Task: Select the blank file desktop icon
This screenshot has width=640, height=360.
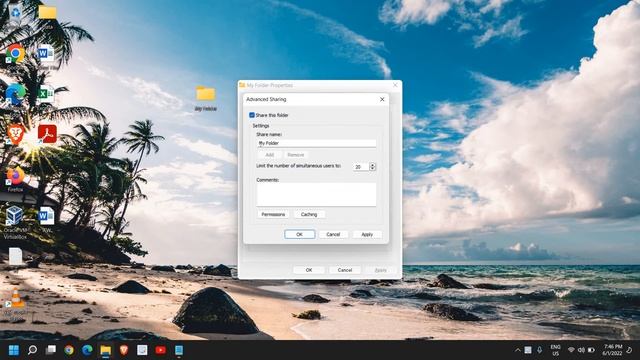Action: coord(16,256)
